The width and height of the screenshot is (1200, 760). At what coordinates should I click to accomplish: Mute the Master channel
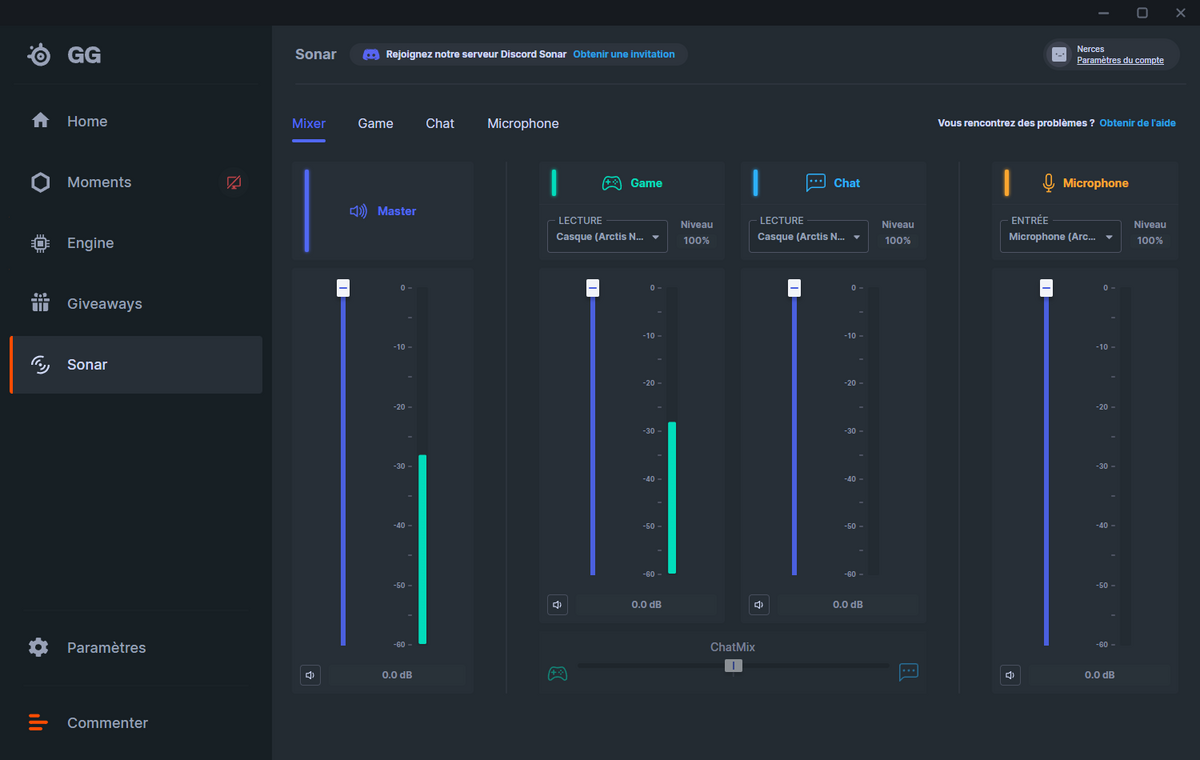(310, 675)
